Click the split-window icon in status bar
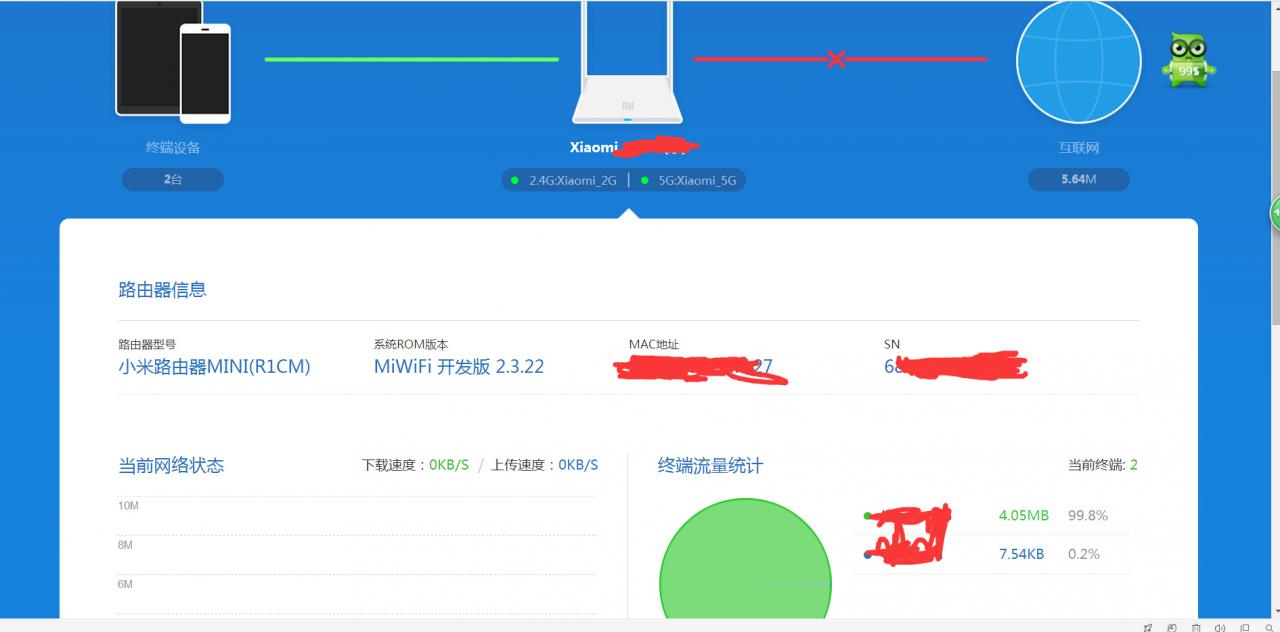 [1244, 627]
